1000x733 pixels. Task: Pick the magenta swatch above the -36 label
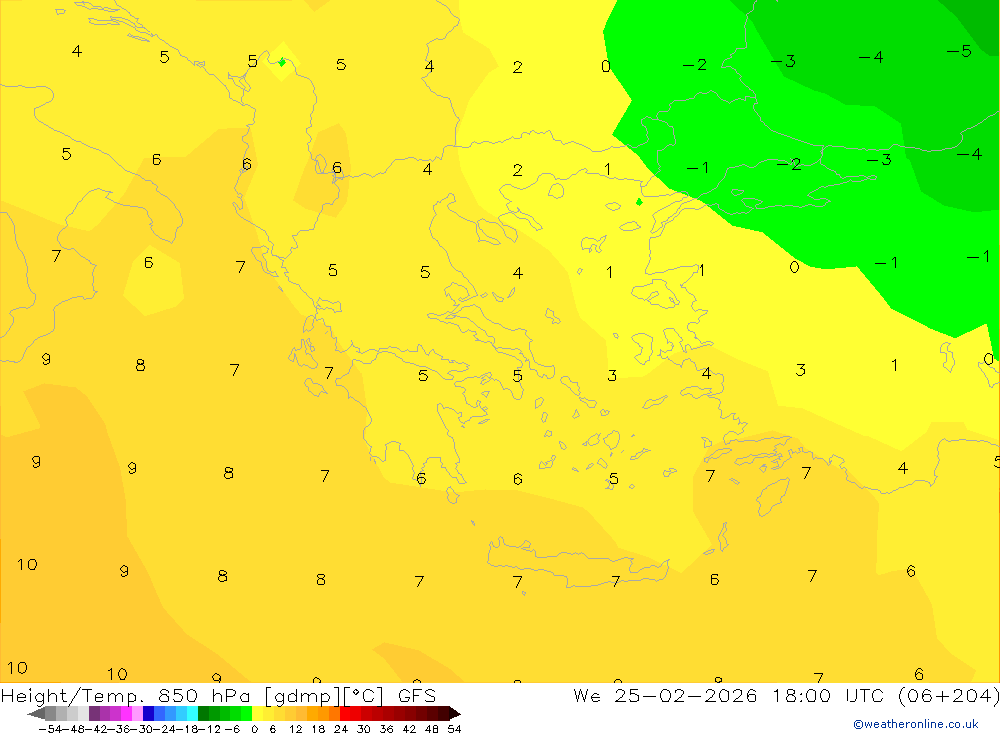[x=126, y=714]
